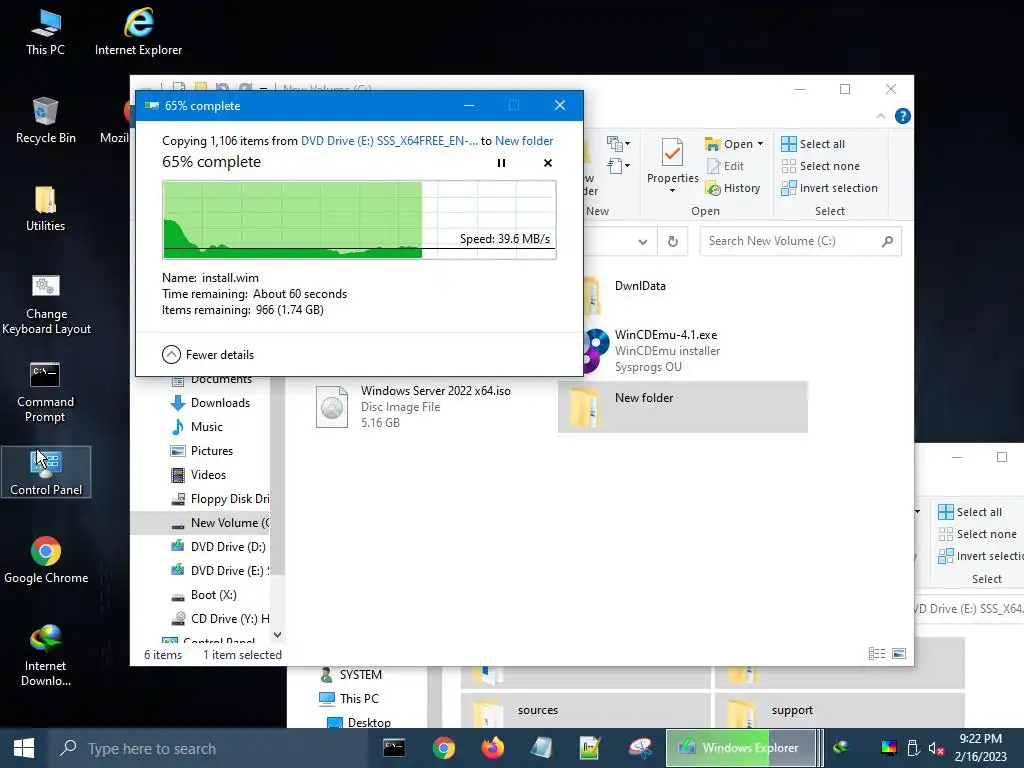The height and width of the screenshot is (768, 1024).
Task: Switch to large icons view icon
Action: point(899,654)
